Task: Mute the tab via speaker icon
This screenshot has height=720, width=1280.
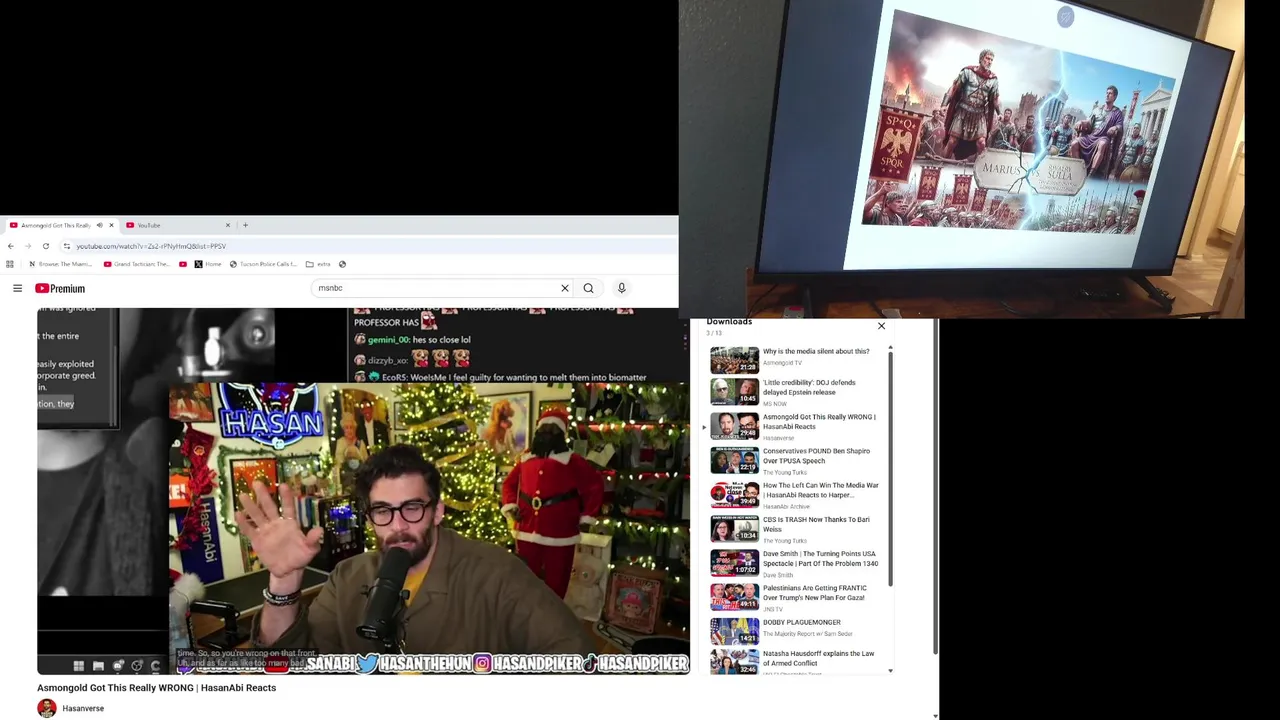Action: click(99, 225)
